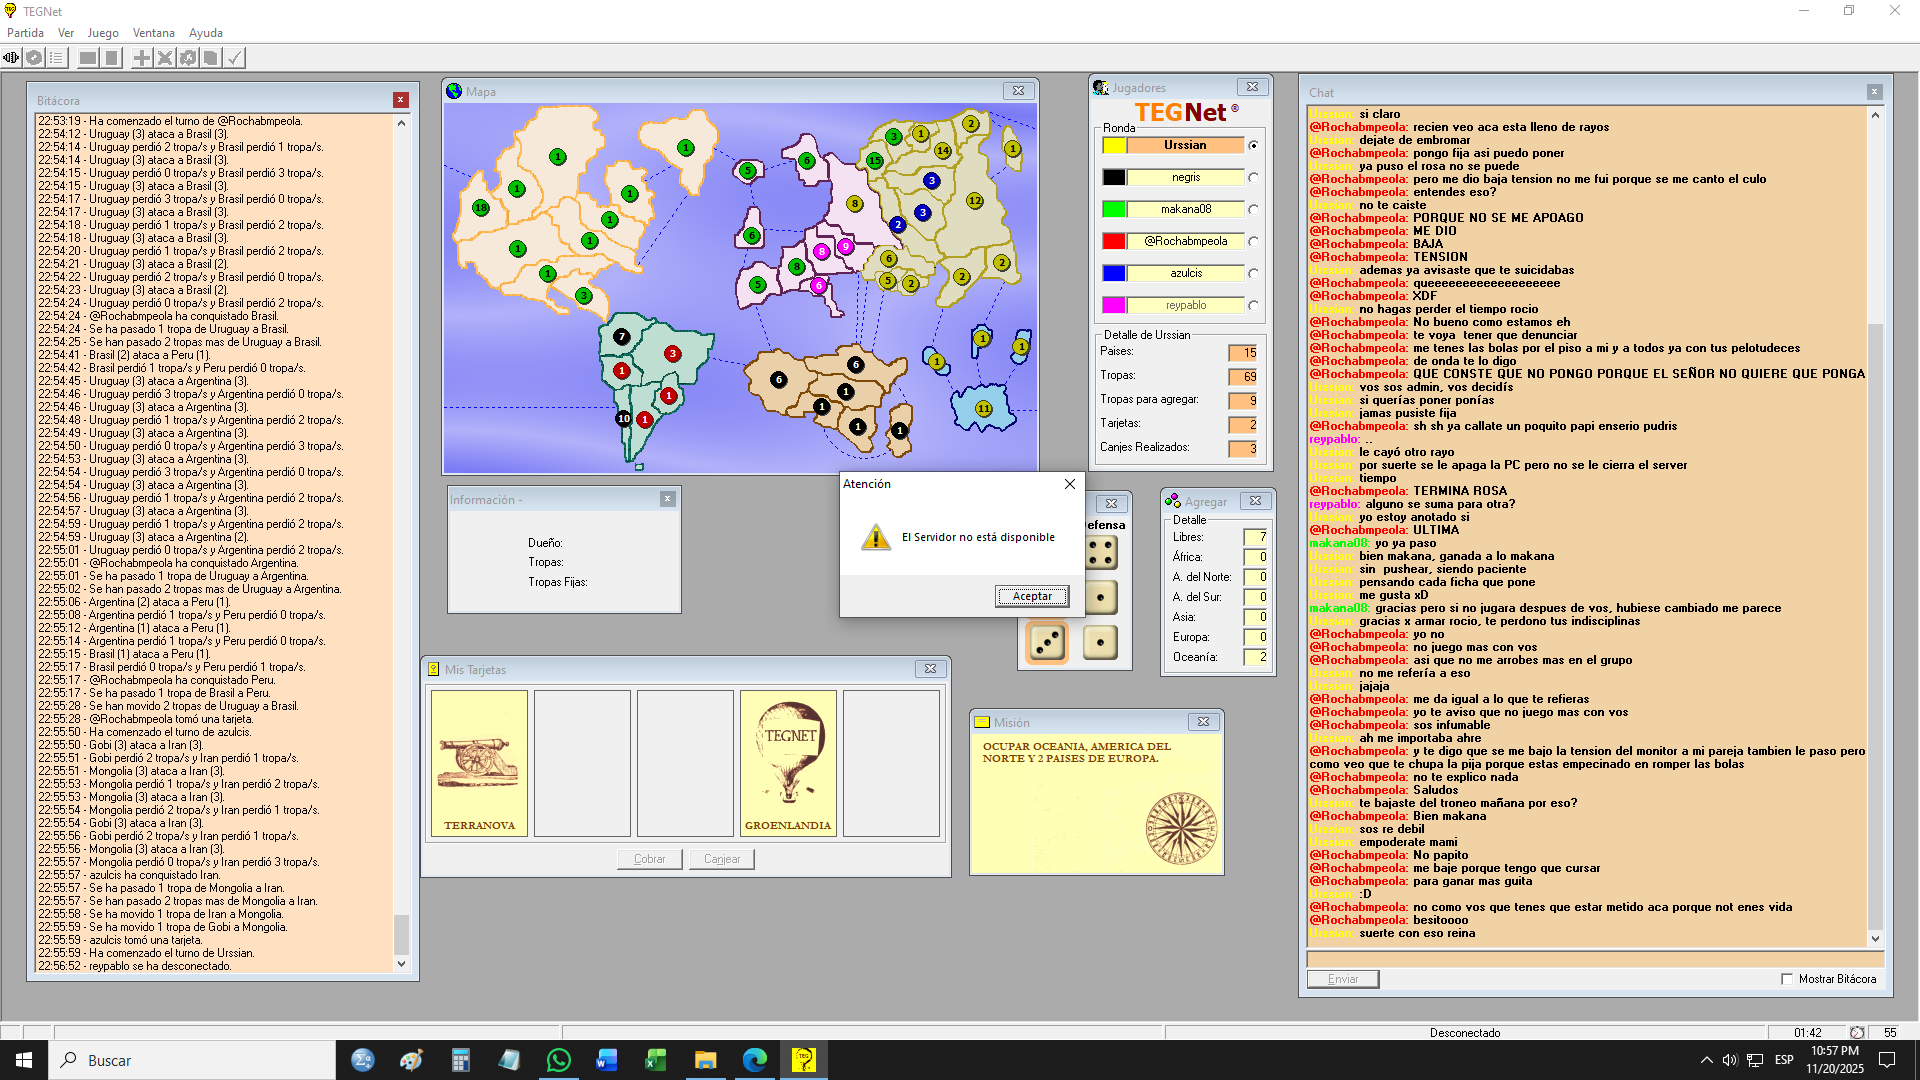Select the radio button next to negris
Screen dimensions: 1920x1080
(x=1253, y=177)
